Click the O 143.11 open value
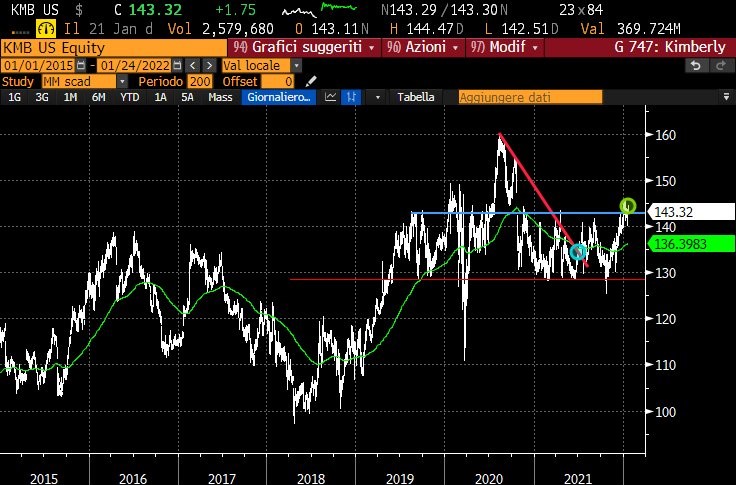The width and height of the screenshot is (736, 485). [x=332, y=29]
